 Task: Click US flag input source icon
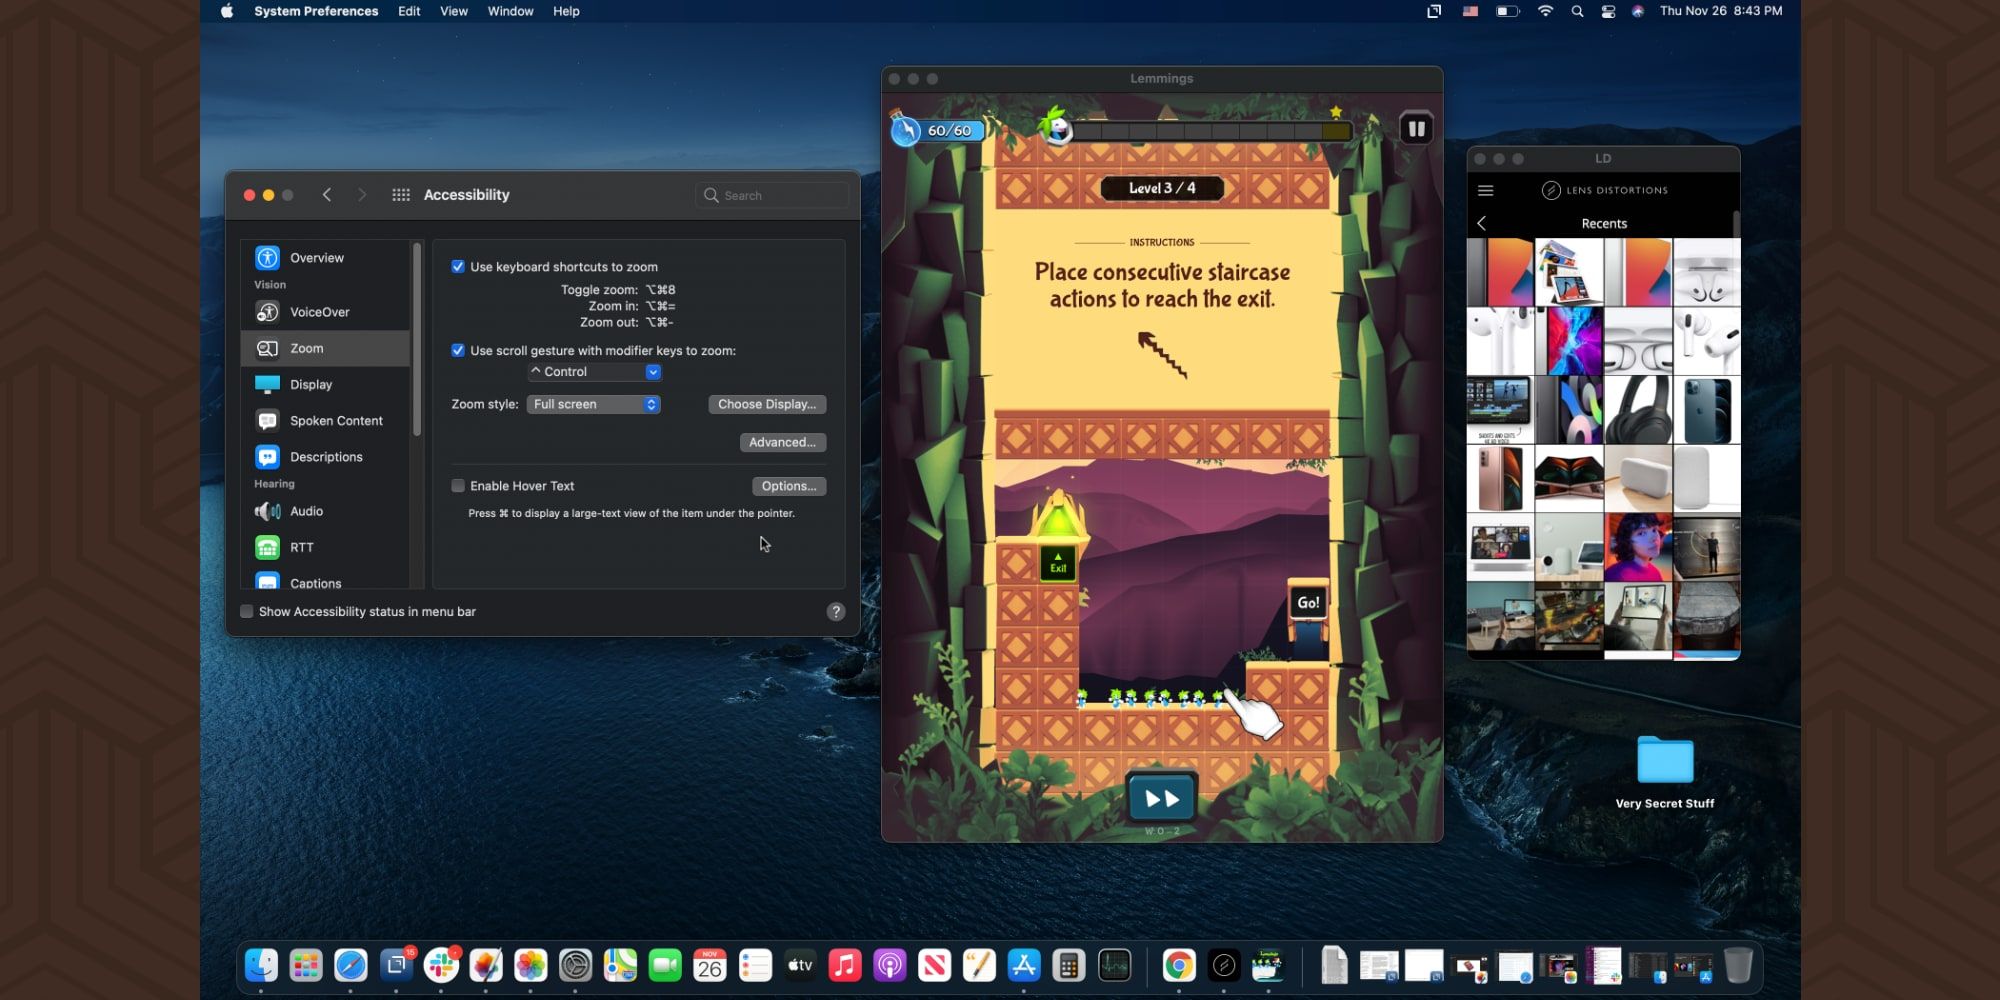pyautogui.click(x=1470, y=11)
